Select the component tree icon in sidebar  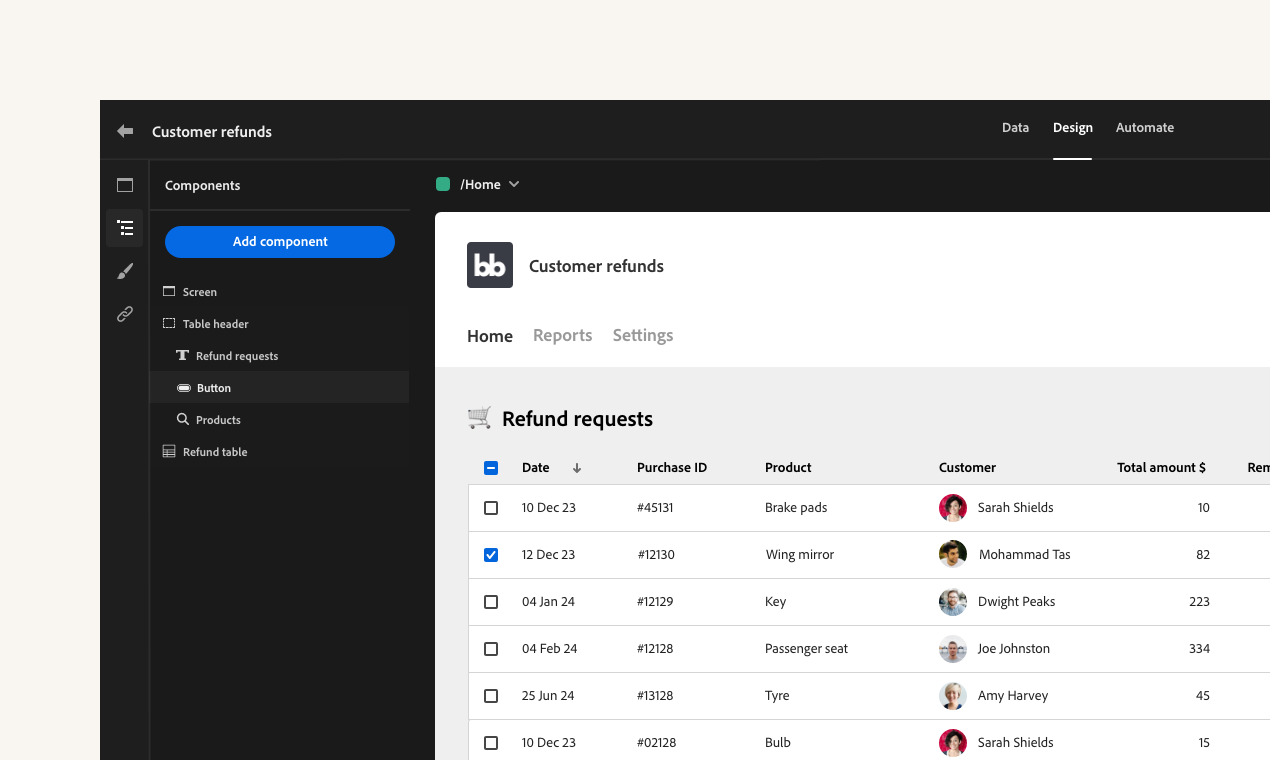pyautogui.click(x=125, y=228)
